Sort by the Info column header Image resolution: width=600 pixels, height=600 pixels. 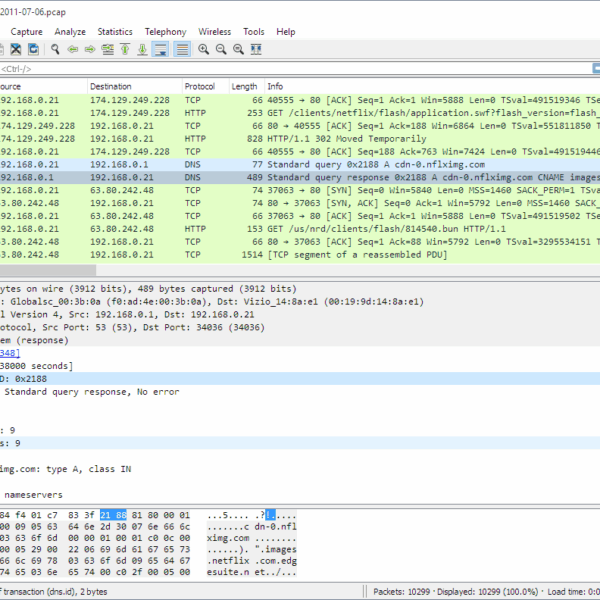point(432,86)
